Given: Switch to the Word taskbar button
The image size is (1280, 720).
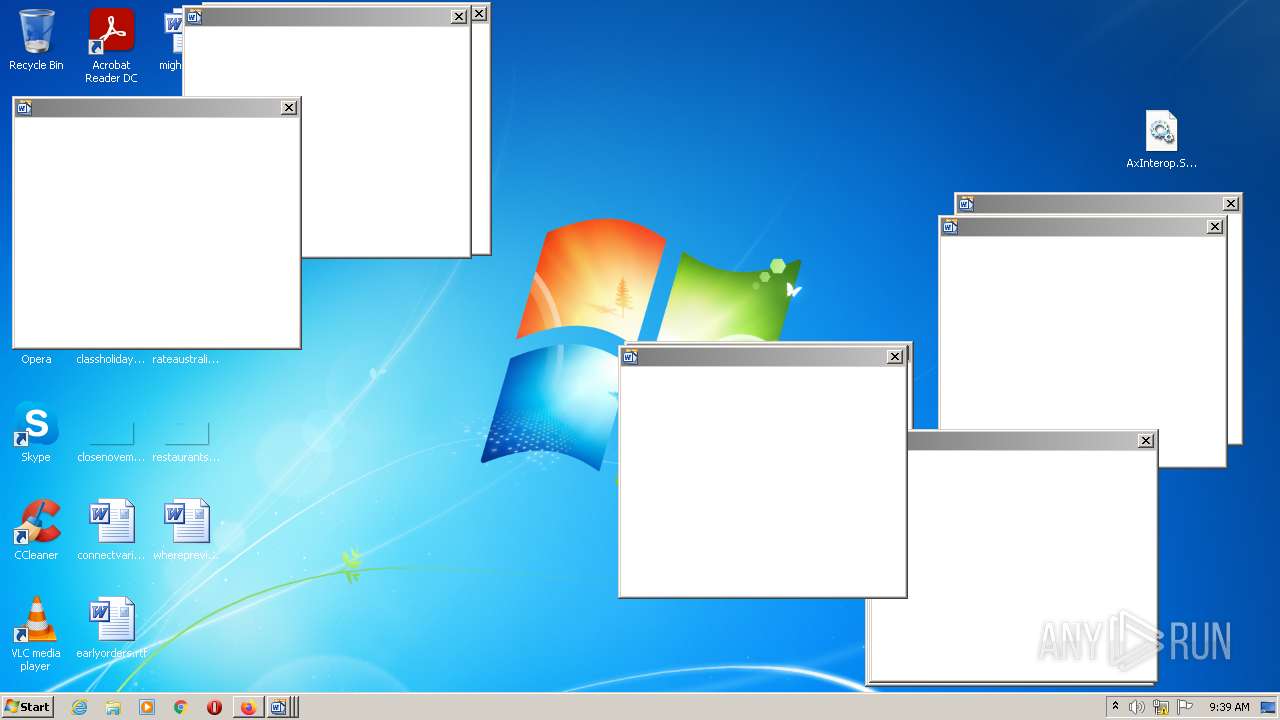Looking at the screenshot, I should click(x=281, y=707).
